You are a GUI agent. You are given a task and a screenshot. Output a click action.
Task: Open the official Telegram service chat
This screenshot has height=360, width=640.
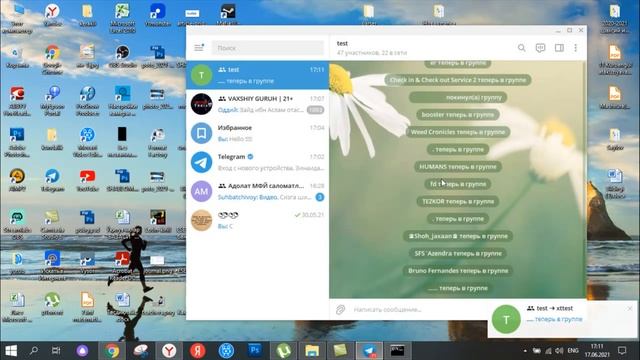click(258, 162)
